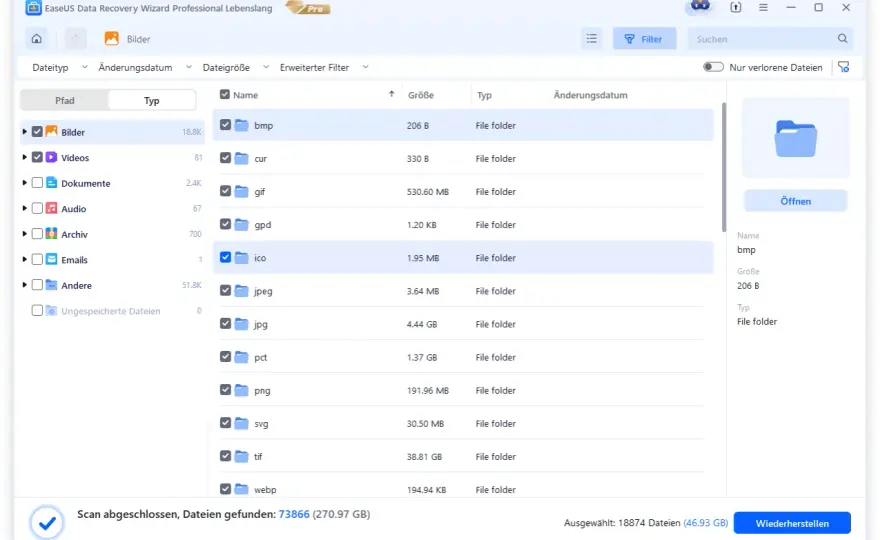Switch to the Typ tab
880x540 pixels.
click(x=152, y=100)
